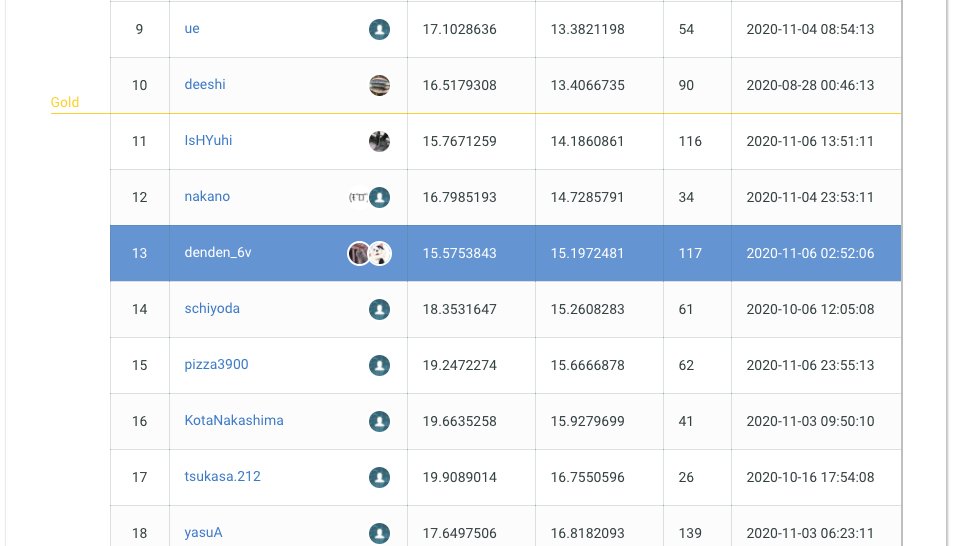The width and height of the screenshot is (975, 546).
Task: Select score 15.9279699 in KotaNakashima's row
Action: (588, 421)
